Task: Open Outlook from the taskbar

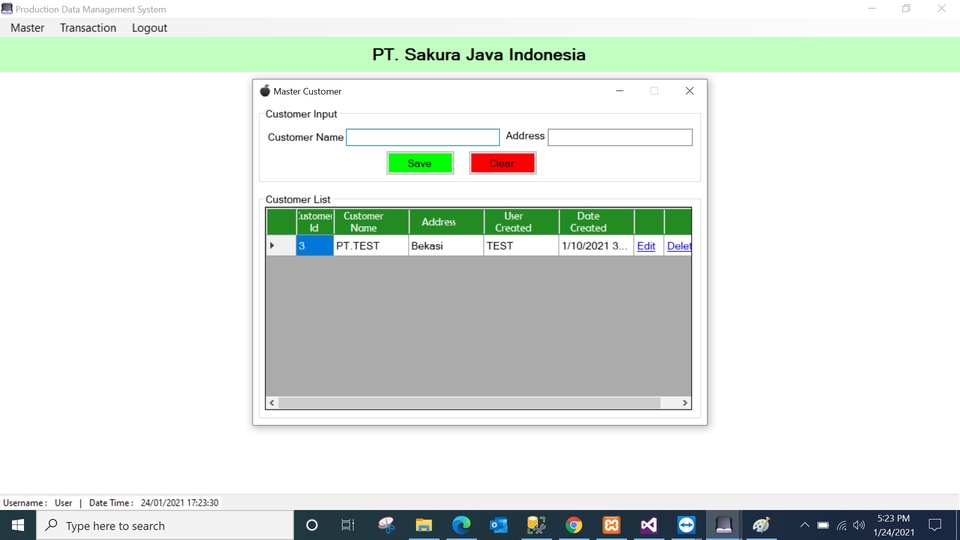Action: [x=498, y=525]
